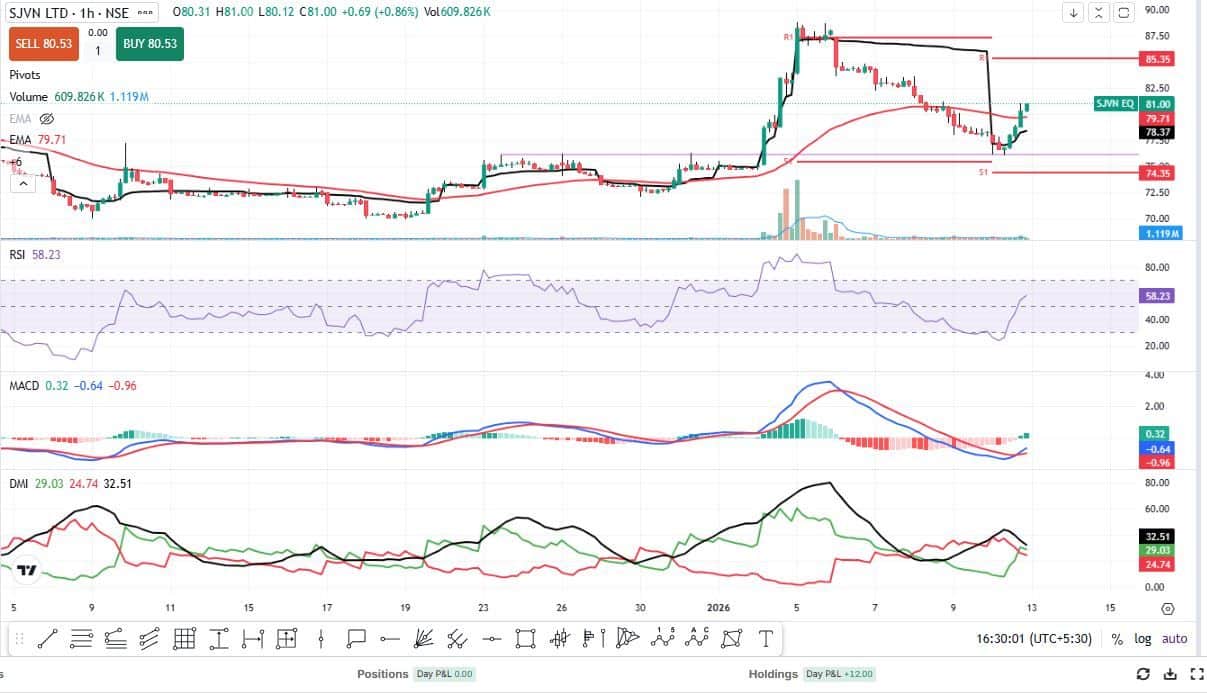The image size is (1207, 693).
Task: Click the 85.35 resistance price label
Action: coord(1158,60)
